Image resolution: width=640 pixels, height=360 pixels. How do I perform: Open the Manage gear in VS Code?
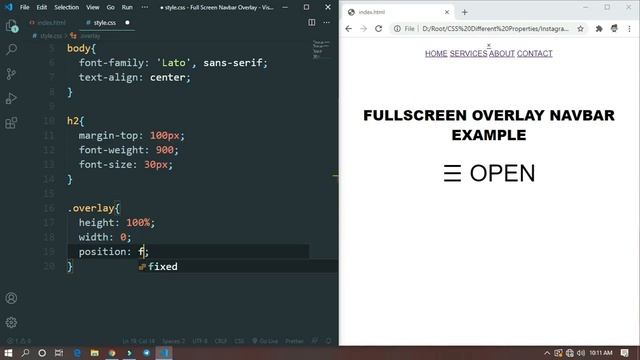pos(11,322)
